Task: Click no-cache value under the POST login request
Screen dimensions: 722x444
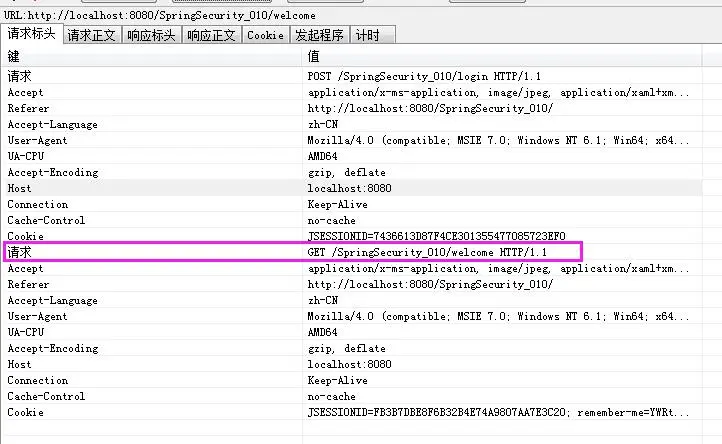Action: pos(332,220)
